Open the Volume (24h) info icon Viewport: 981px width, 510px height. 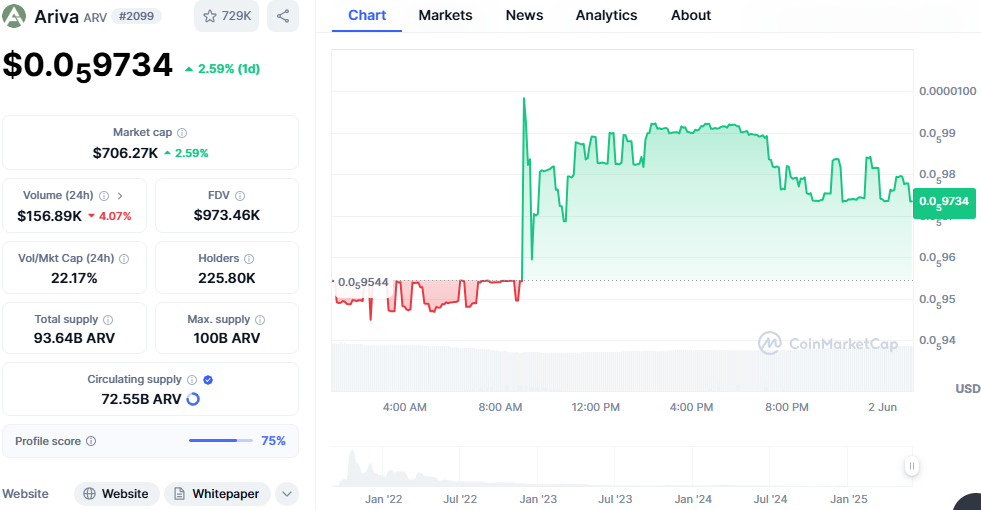pos(104,196)
